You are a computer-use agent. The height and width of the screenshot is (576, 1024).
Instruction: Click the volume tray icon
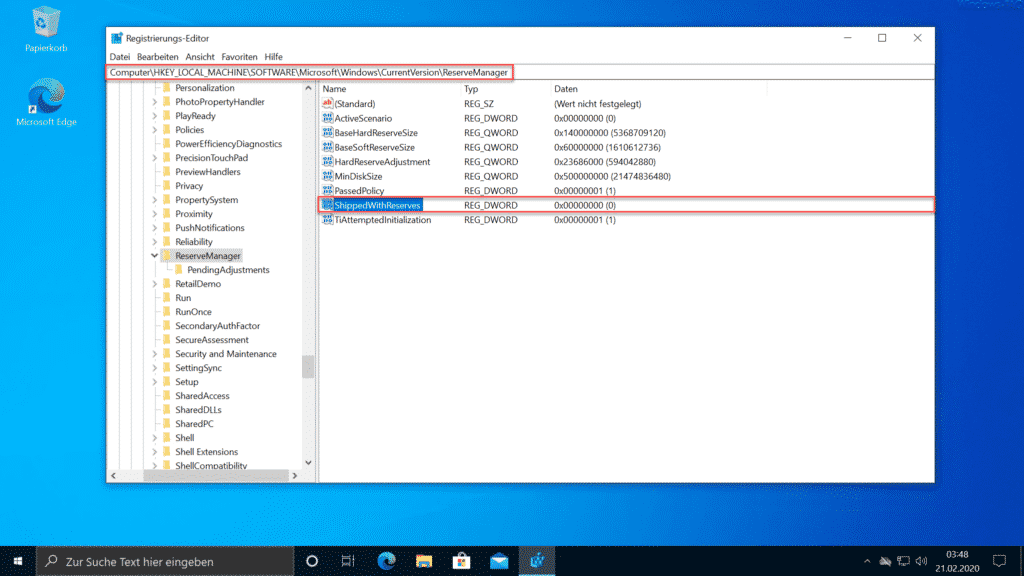pyautogui.click(x=921, y=561)
